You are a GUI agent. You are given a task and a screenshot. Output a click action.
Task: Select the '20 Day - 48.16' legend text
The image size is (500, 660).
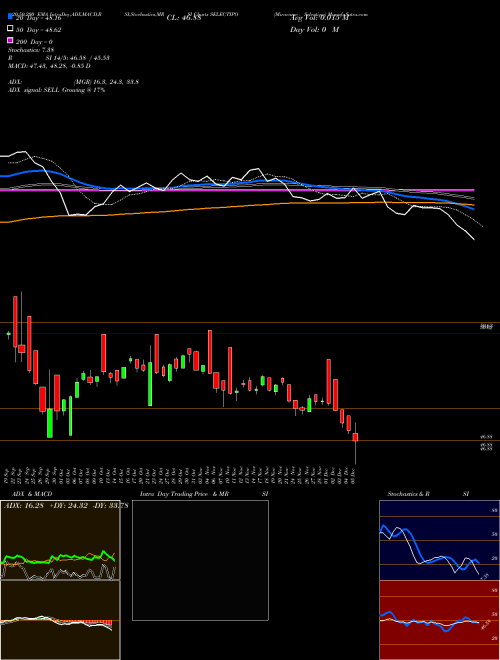39,18
